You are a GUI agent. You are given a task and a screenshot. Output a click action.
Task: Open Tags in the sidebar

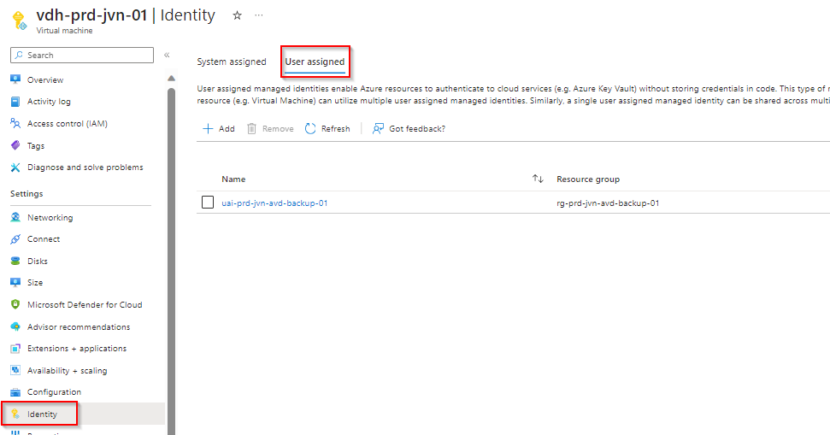pyautogui.click(x=36, y=146)
